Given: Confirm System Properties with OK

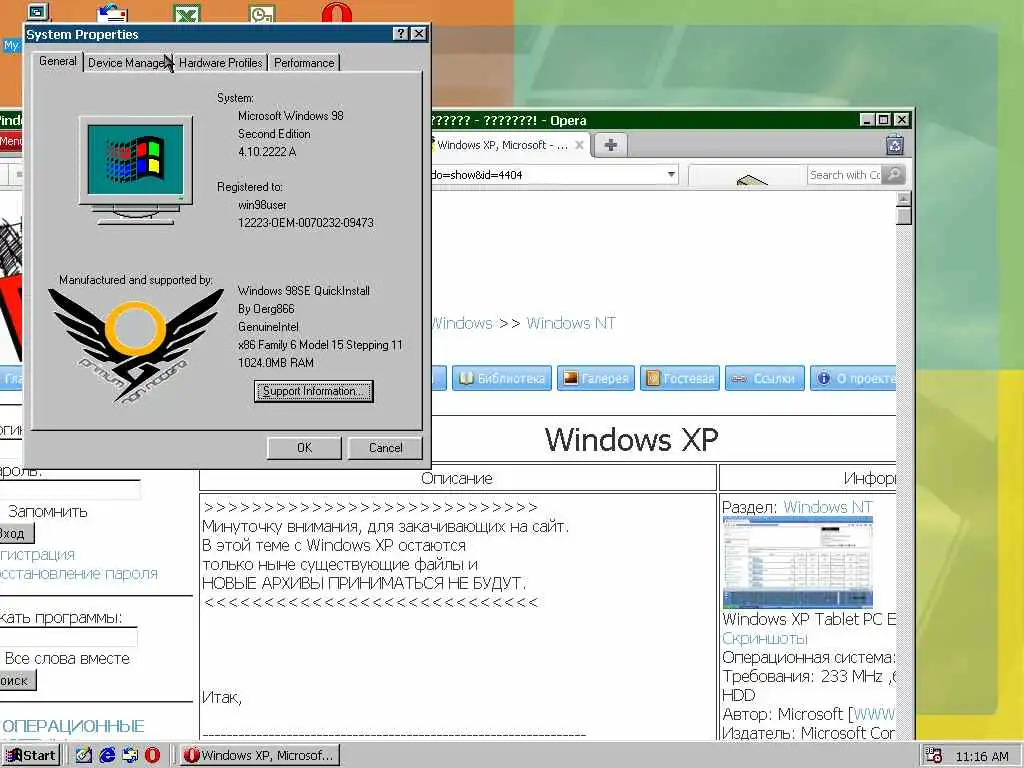Looking at the screenshot, I should 304,448.
